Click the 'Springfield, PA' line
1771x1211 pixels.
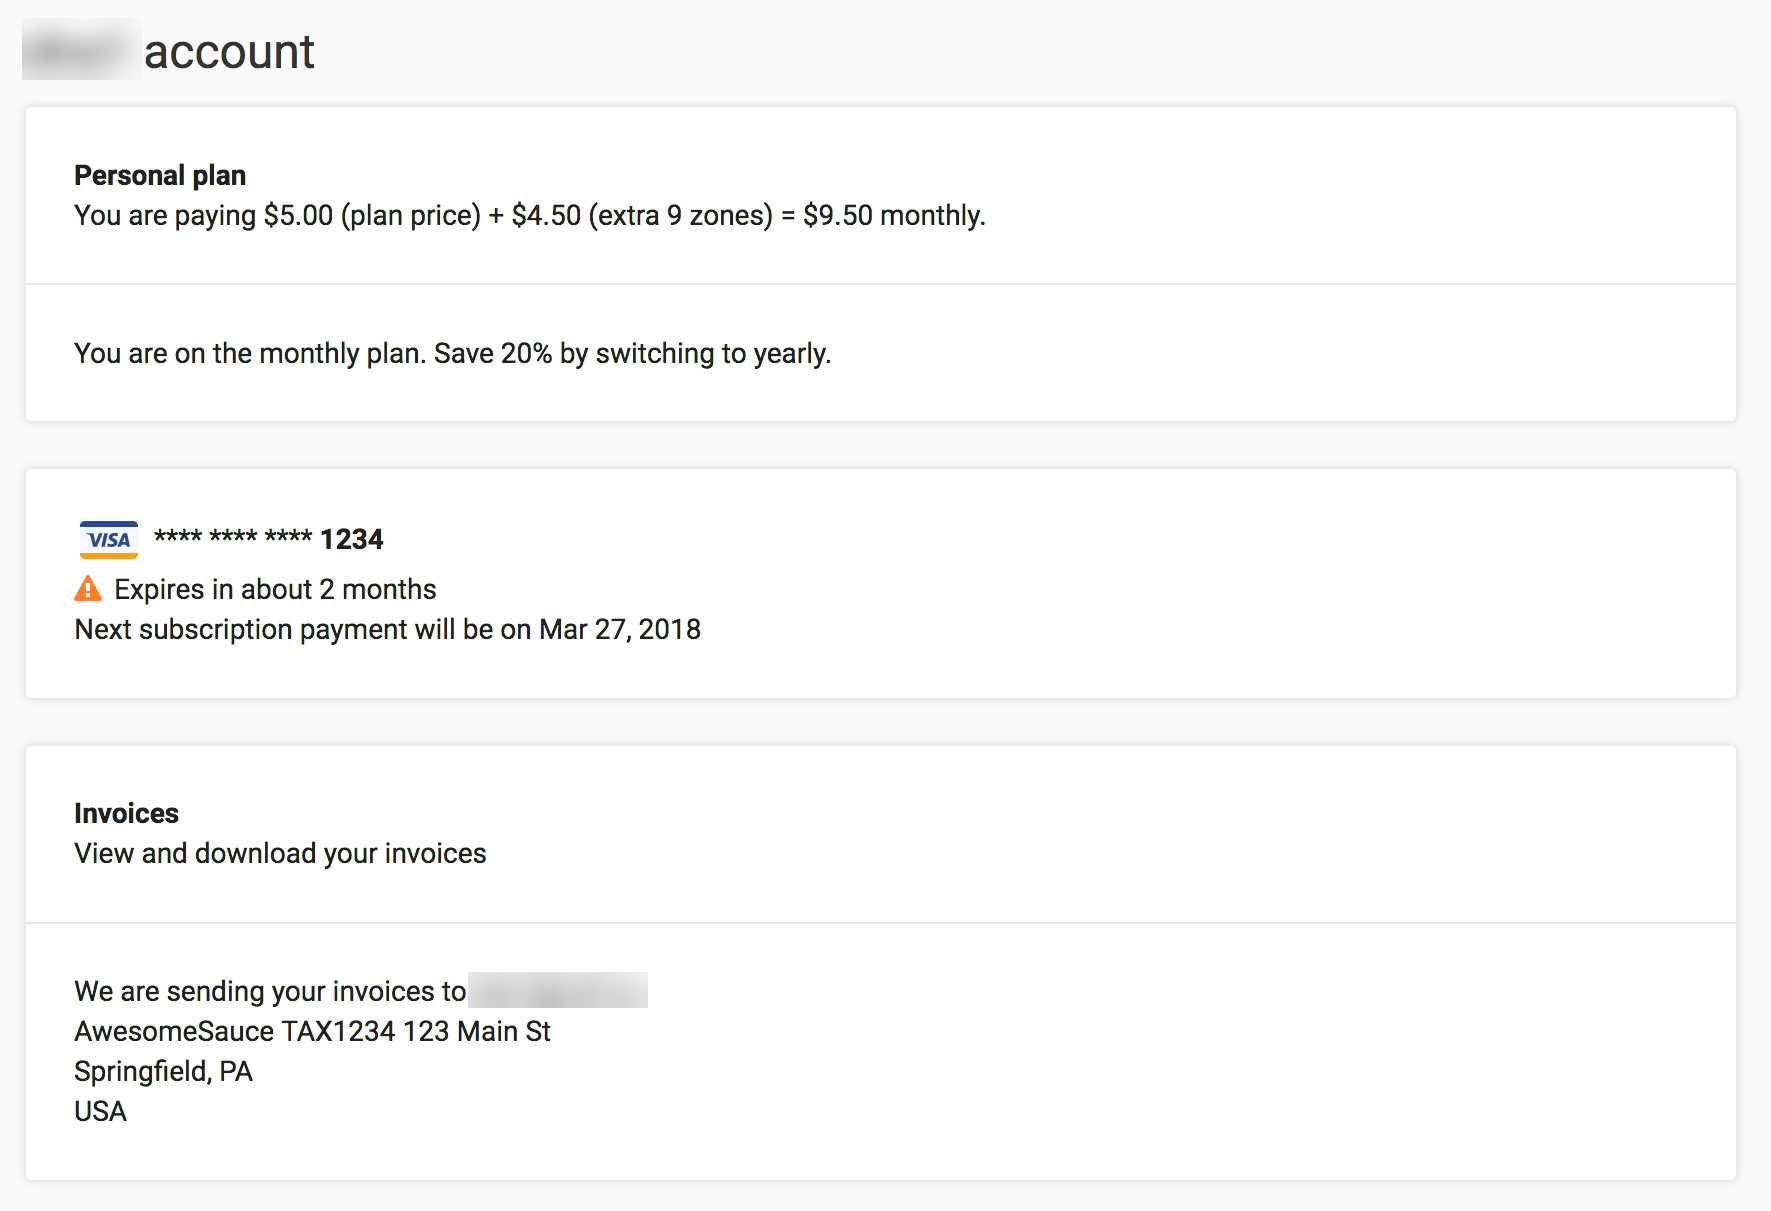(164, 1071)
